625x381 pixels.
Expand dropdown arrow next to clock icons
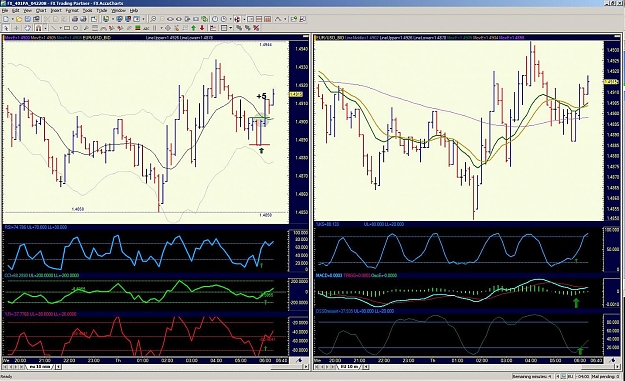230,19
